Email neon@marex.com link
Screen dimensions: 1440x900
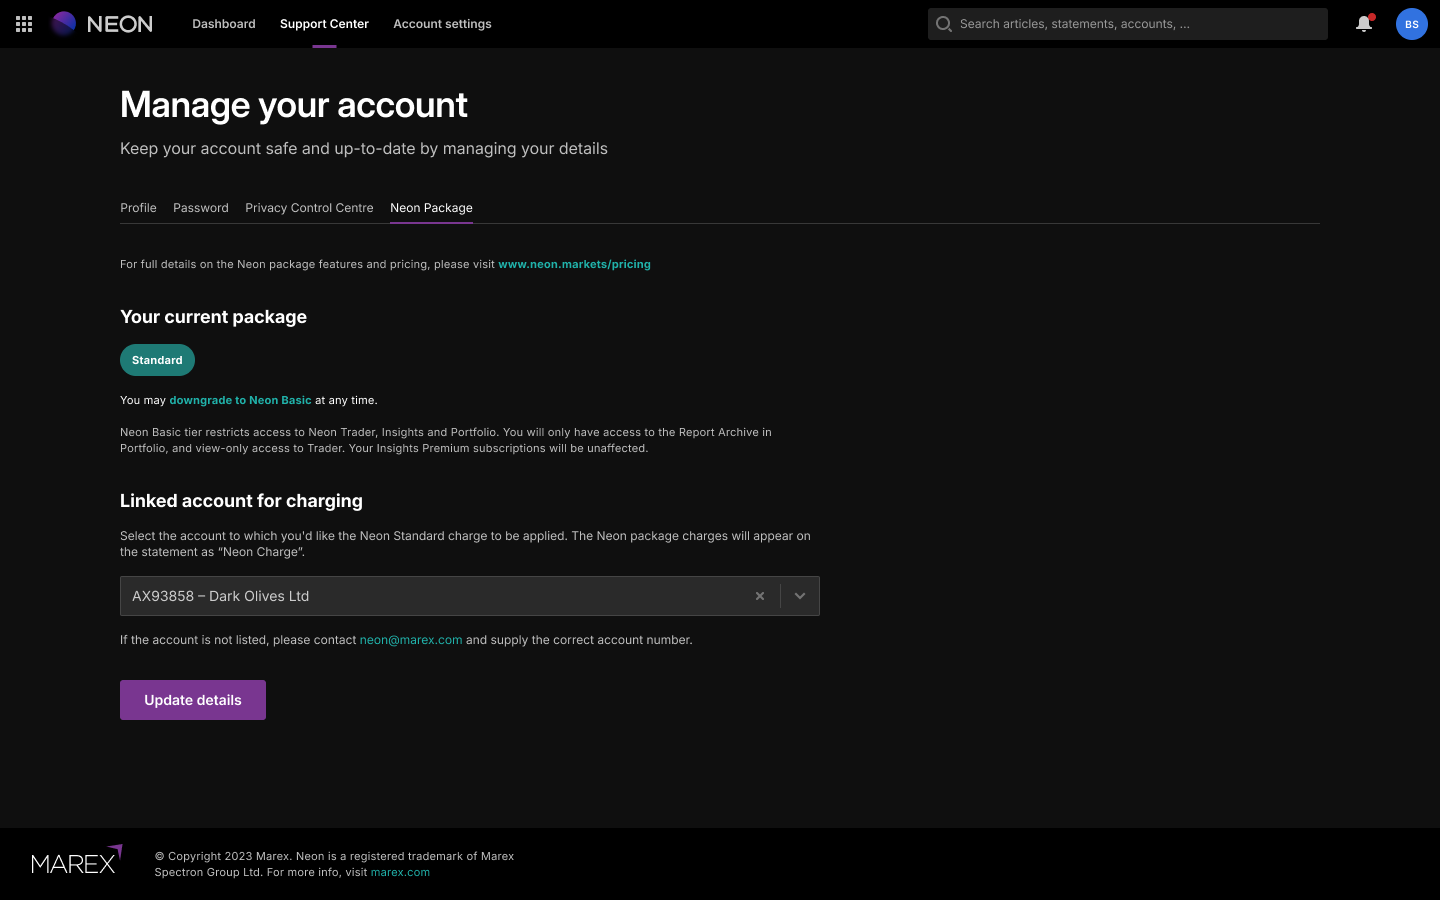tap(411, 640)
